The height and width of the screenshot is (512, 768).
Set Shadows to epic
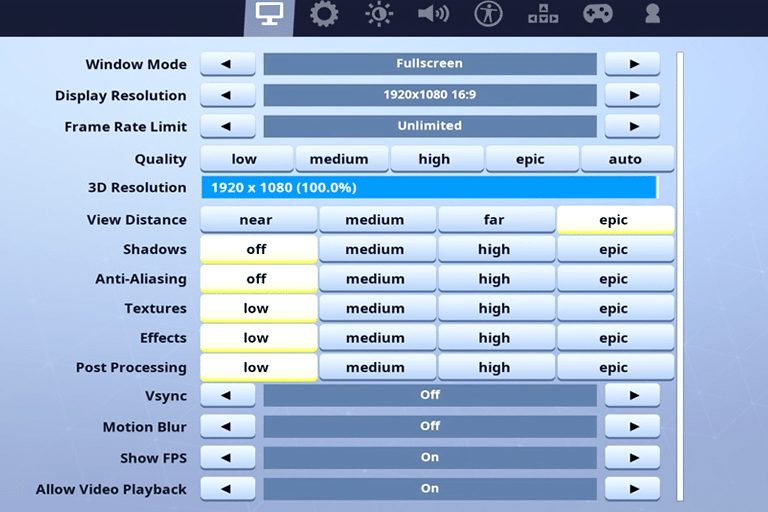(616, 249)
